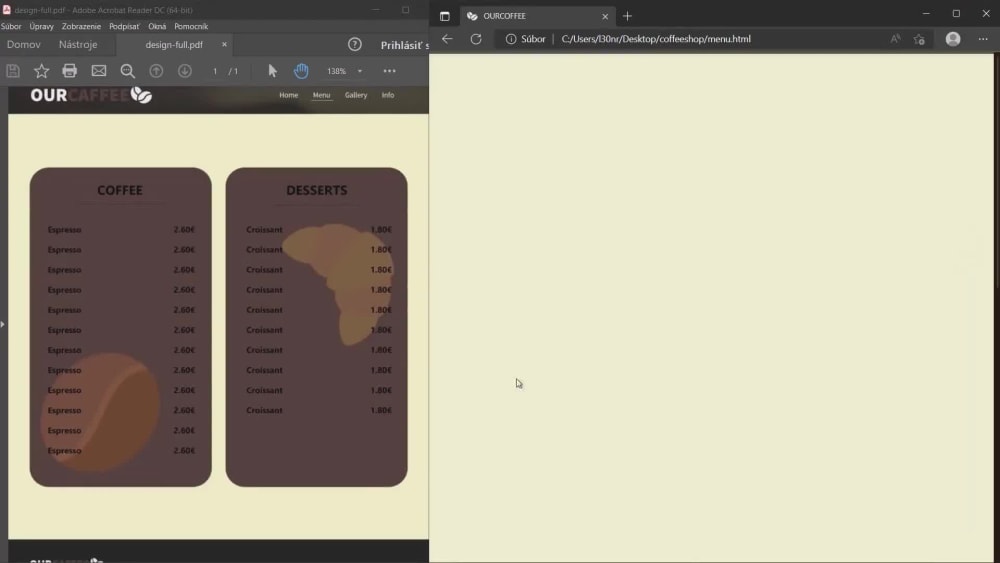Close the OURCOFFEE browser tab

605,16
